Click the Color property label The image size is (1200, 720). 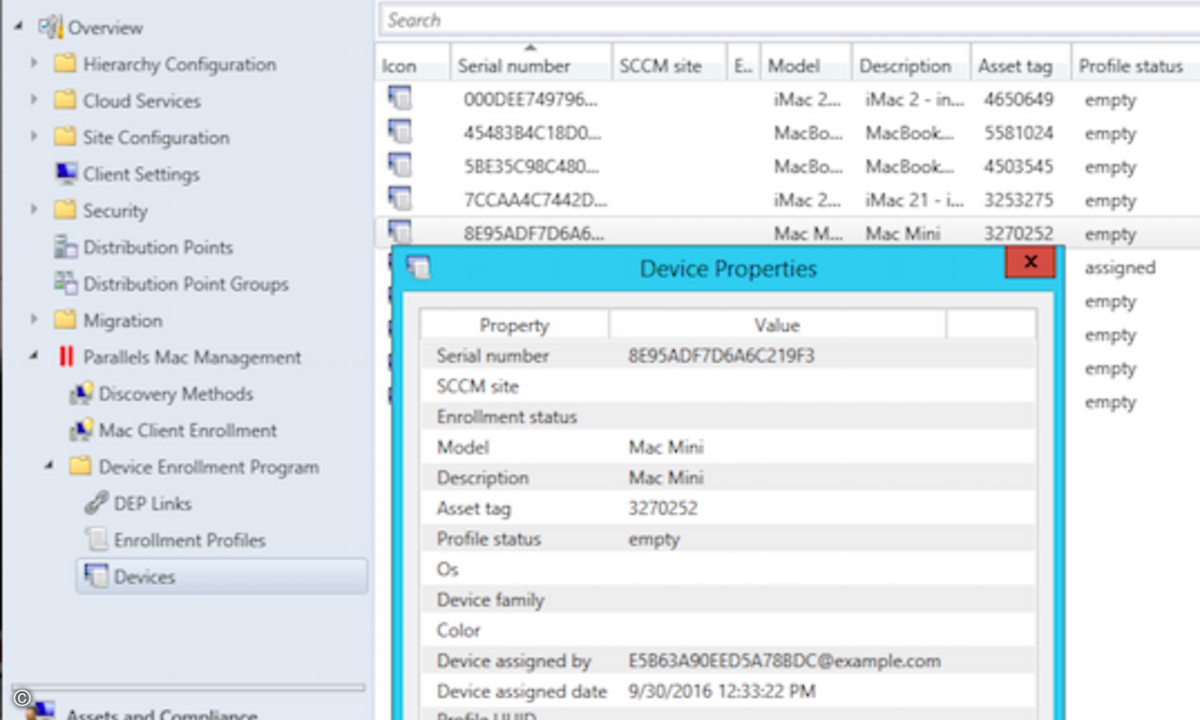tap(458, 630)
